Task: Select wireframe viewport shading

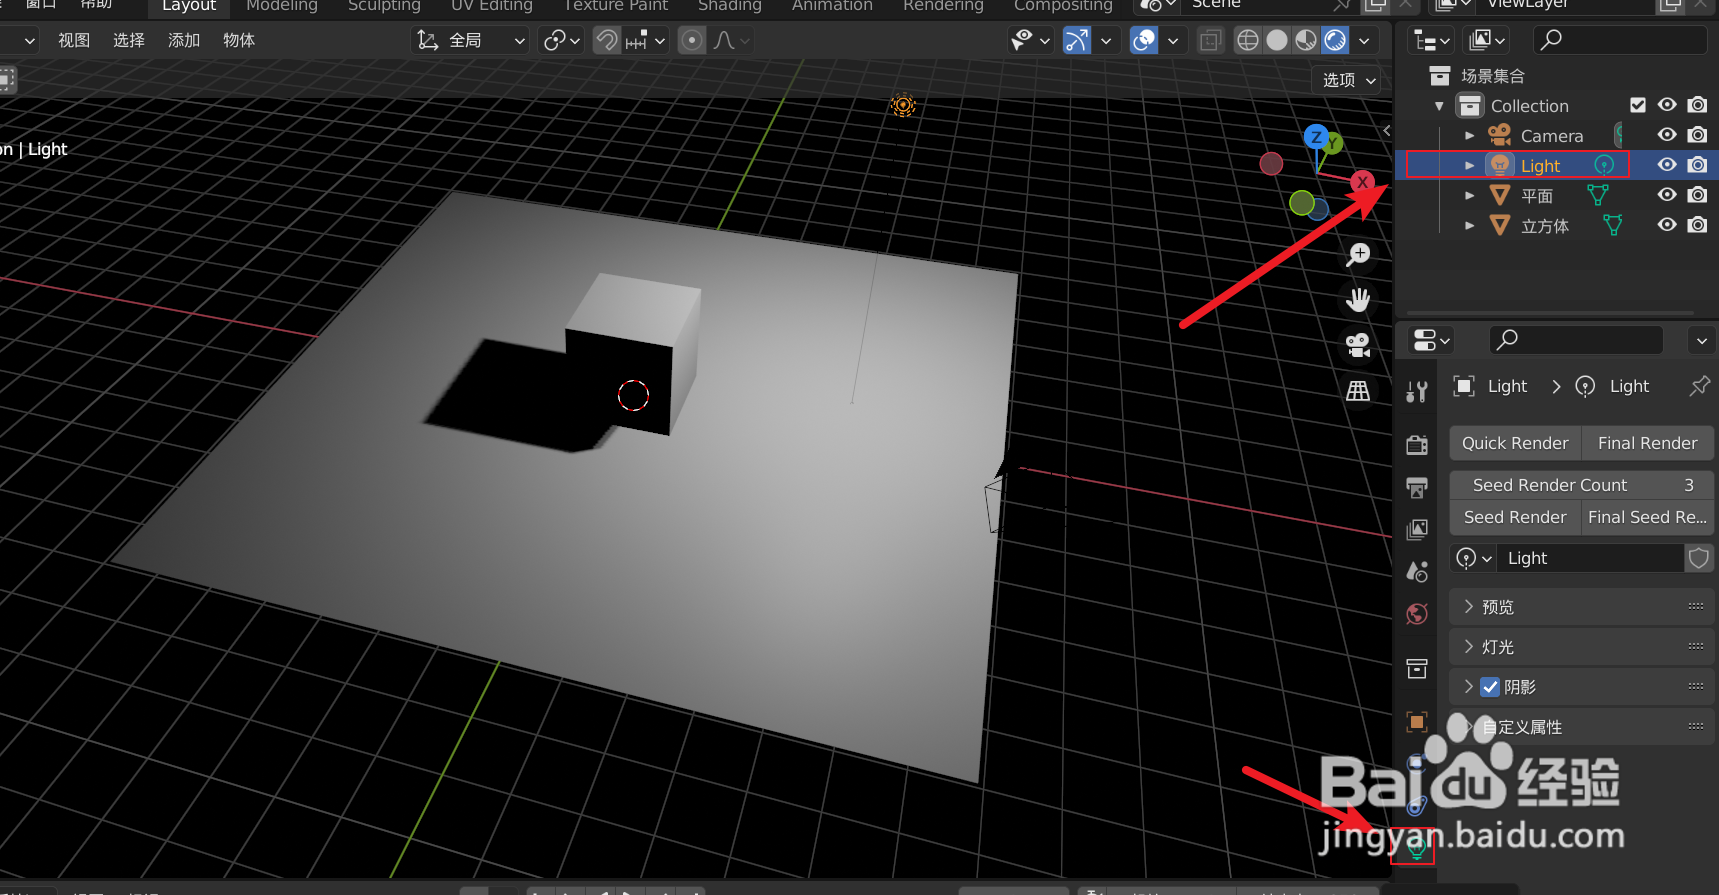Action: (1248, 40)
